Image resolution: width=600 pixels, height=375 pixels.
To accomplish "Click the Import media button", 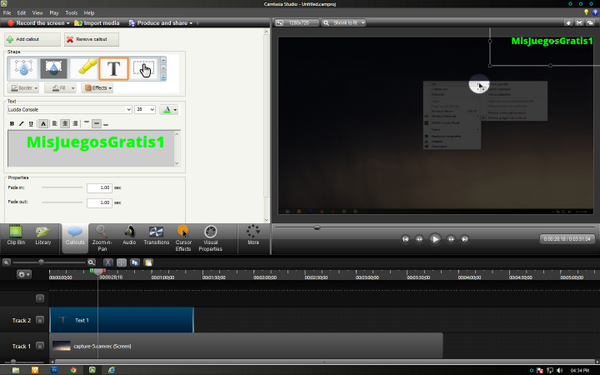I will (x=97, y=23).
